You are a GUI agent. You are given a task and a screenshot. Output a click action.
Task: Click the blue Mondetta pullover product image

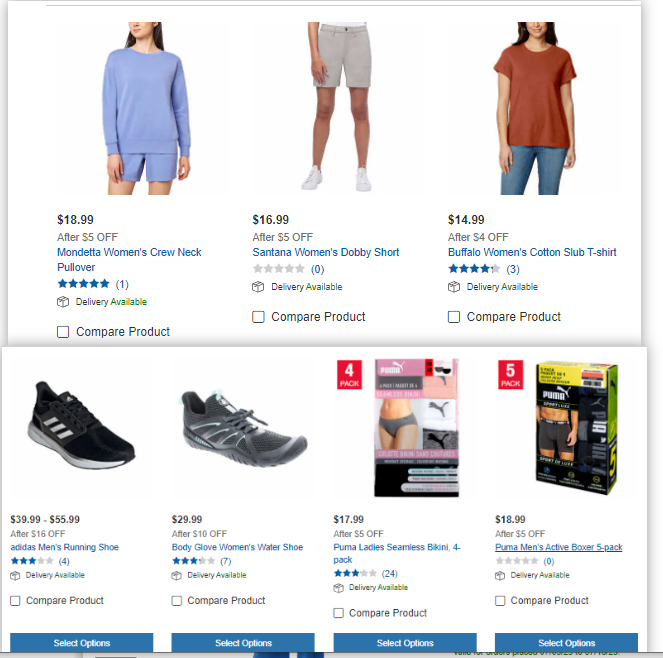coord(145,108)
